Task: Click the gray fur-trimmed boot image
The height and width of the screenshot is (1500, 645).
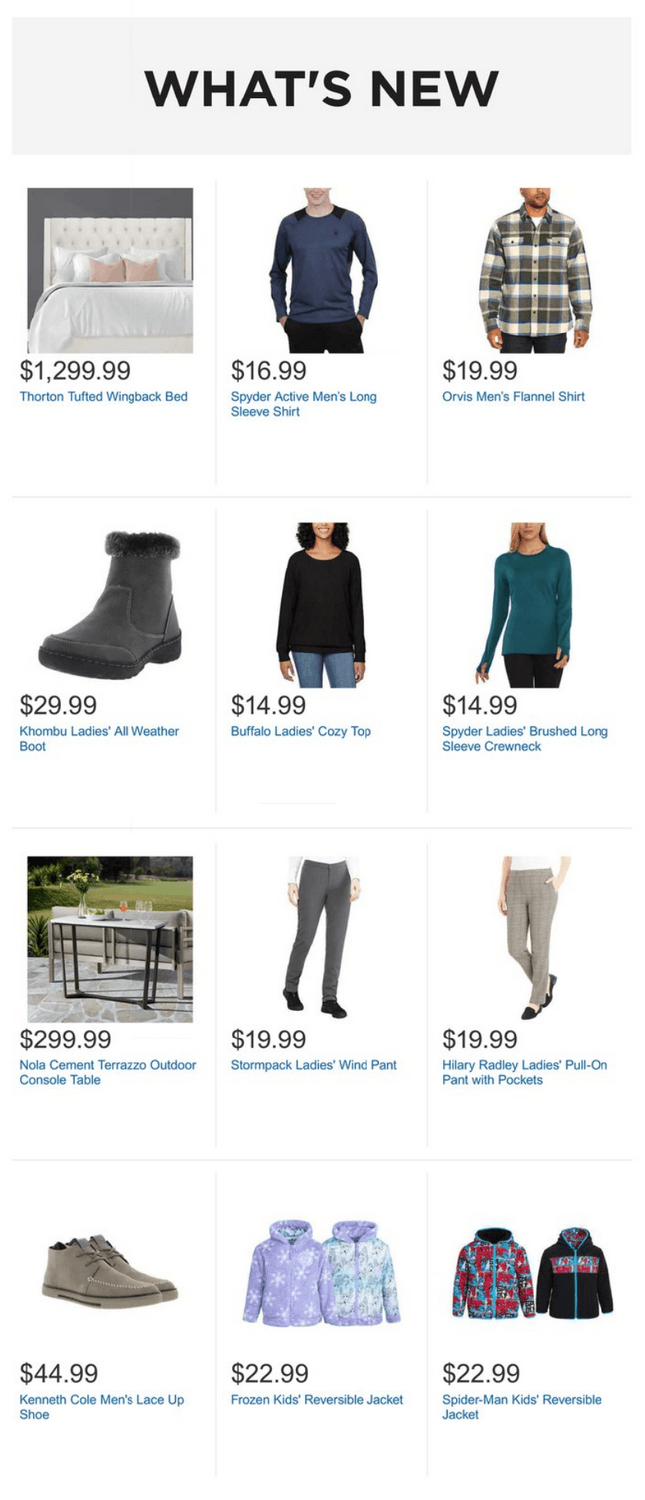Action: (110, 605)
